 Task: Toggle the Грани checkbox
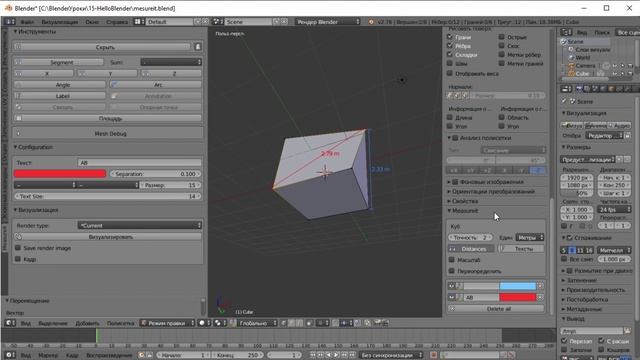tap(450, 37)
